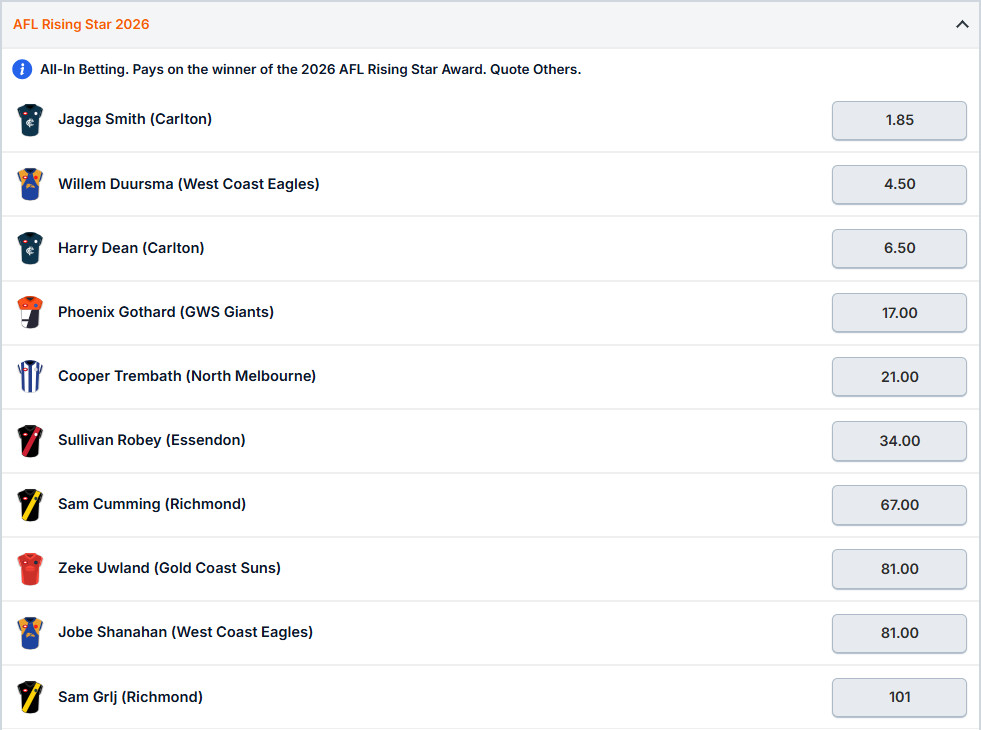Click Cooper Trembath's North Melbourne striped jersey icon
This screenshot has width=981, height=730.
(30, 376)
